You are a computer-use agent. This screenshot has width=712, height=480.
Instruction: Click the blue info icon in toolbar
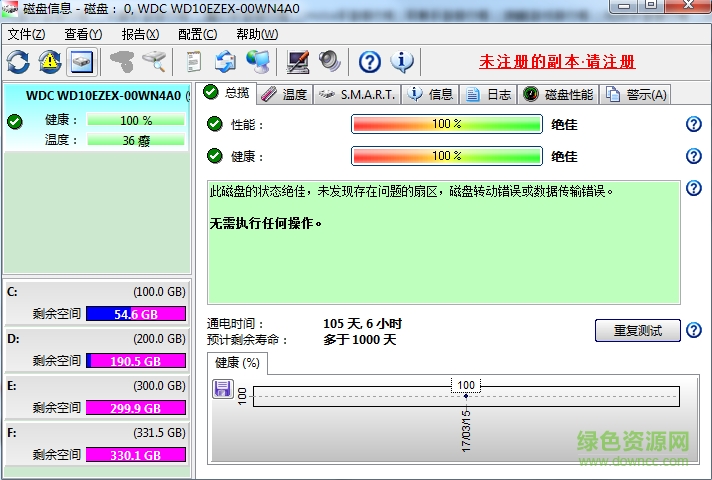click(x=402, y=62)
